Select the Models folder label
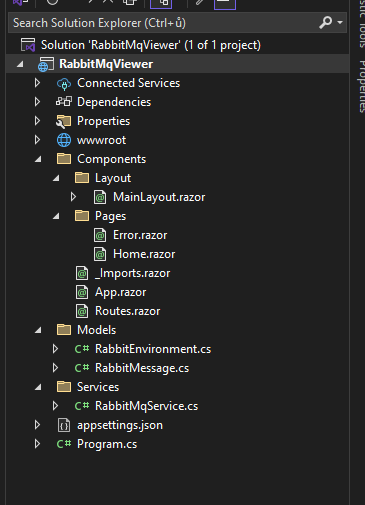The height and width of the screenshot is (505, 365). pyautogui.click(x=97, y=330)
